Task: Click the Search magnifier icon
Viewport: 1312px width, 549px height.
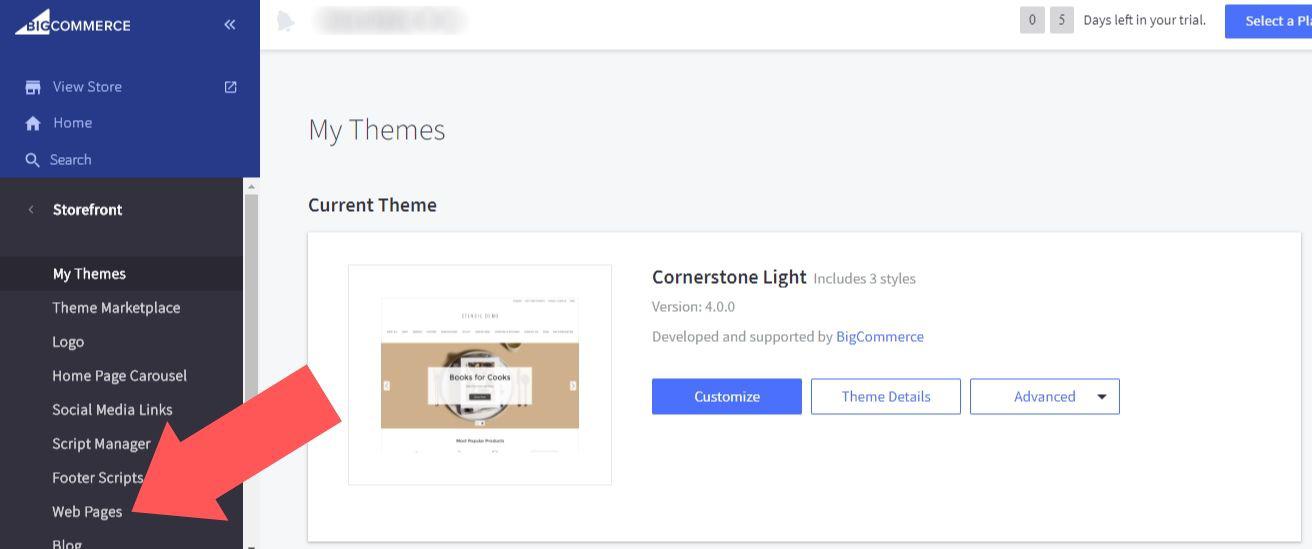Action: coord(33,160)
